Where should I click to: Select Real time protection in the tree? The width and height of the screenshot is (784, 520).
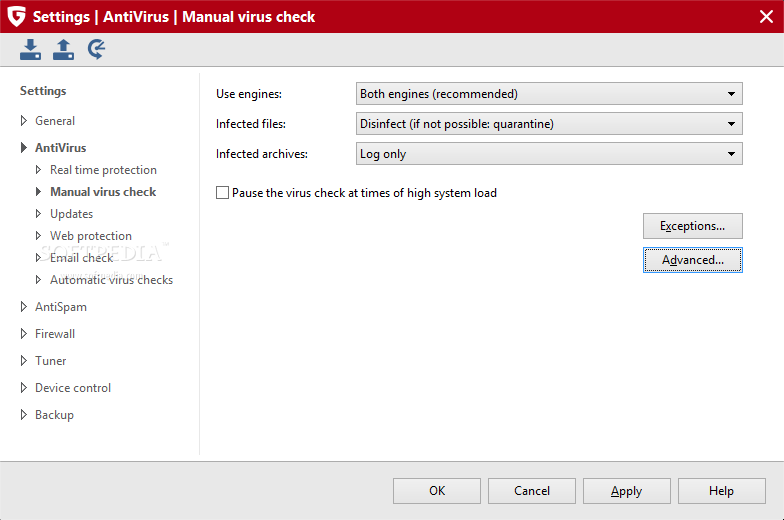point(103,170)
